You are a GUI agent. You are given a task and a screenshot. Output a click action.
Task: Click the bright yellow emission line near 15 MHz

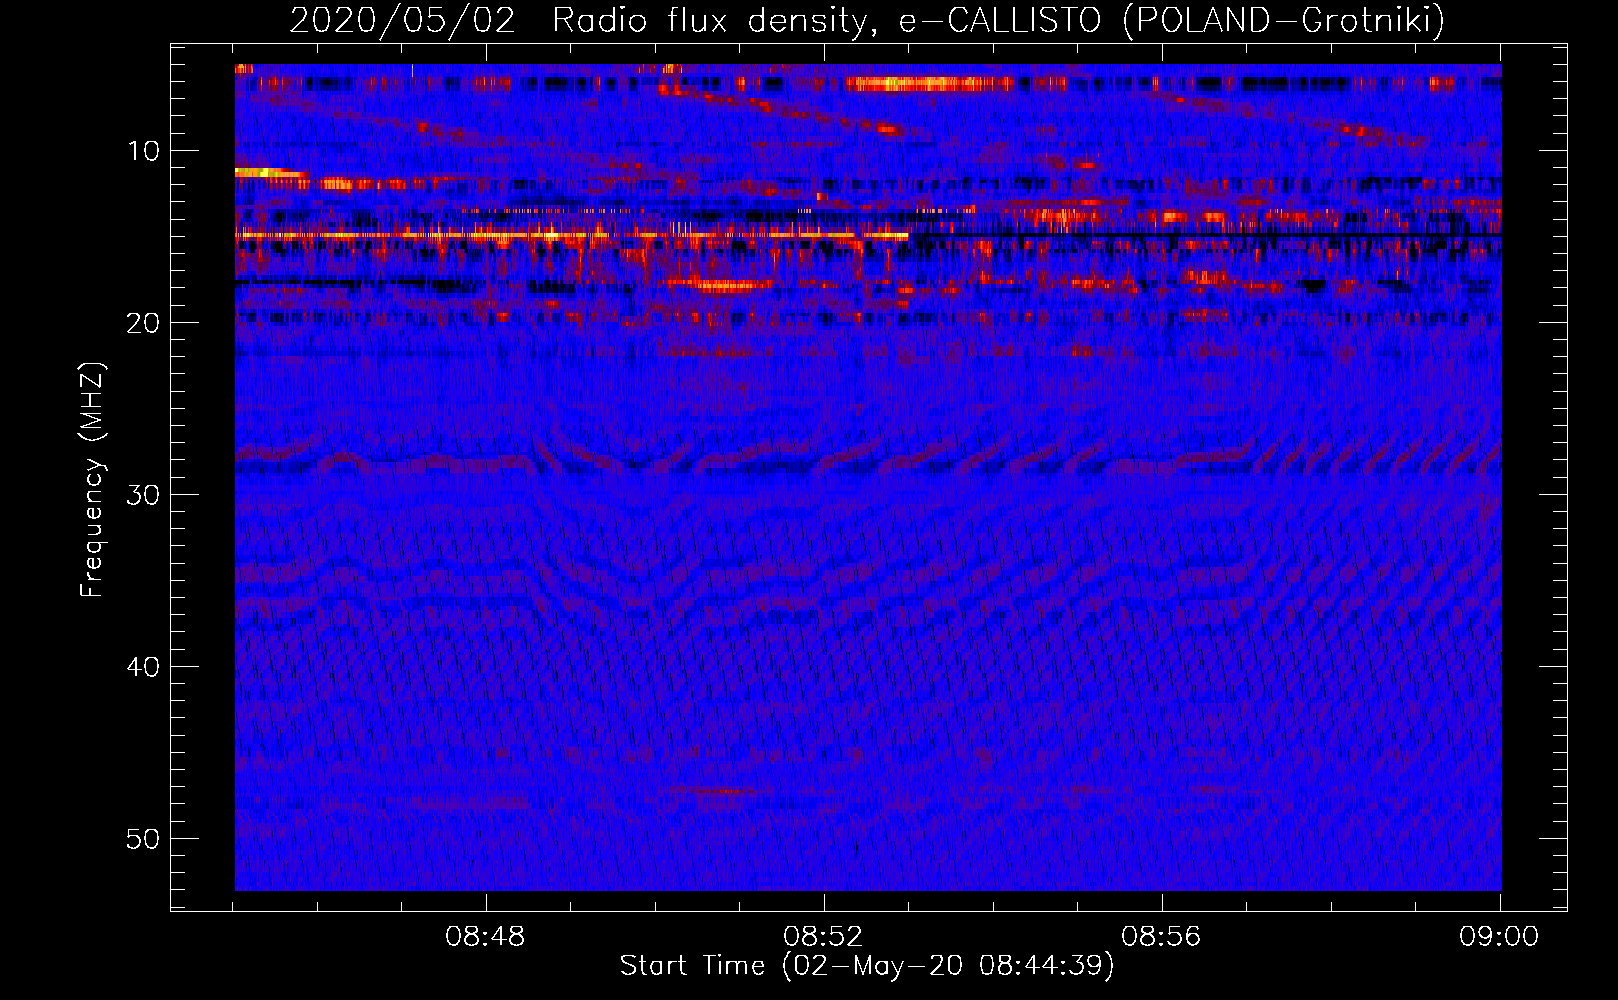pyautogui.click(x=571, y=236)
